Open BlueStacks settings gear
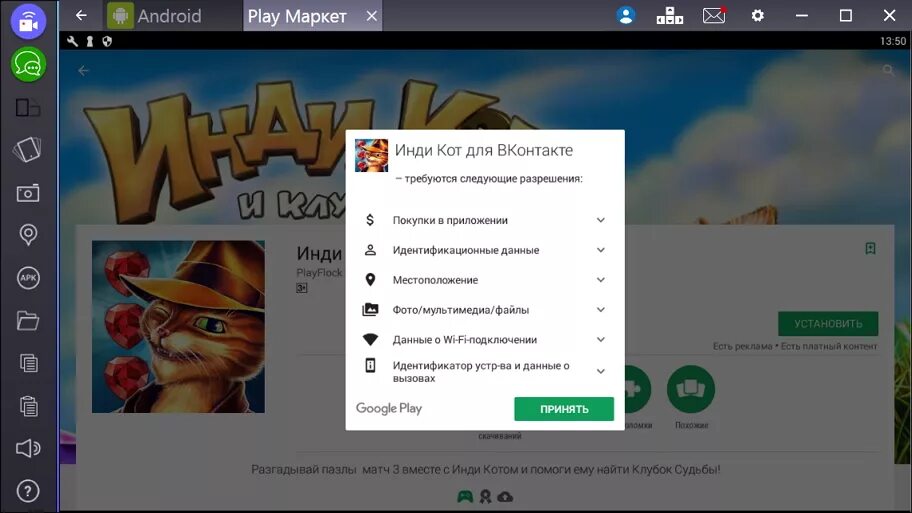The height and width of the screenshot is (513, 912). (757, 16)
